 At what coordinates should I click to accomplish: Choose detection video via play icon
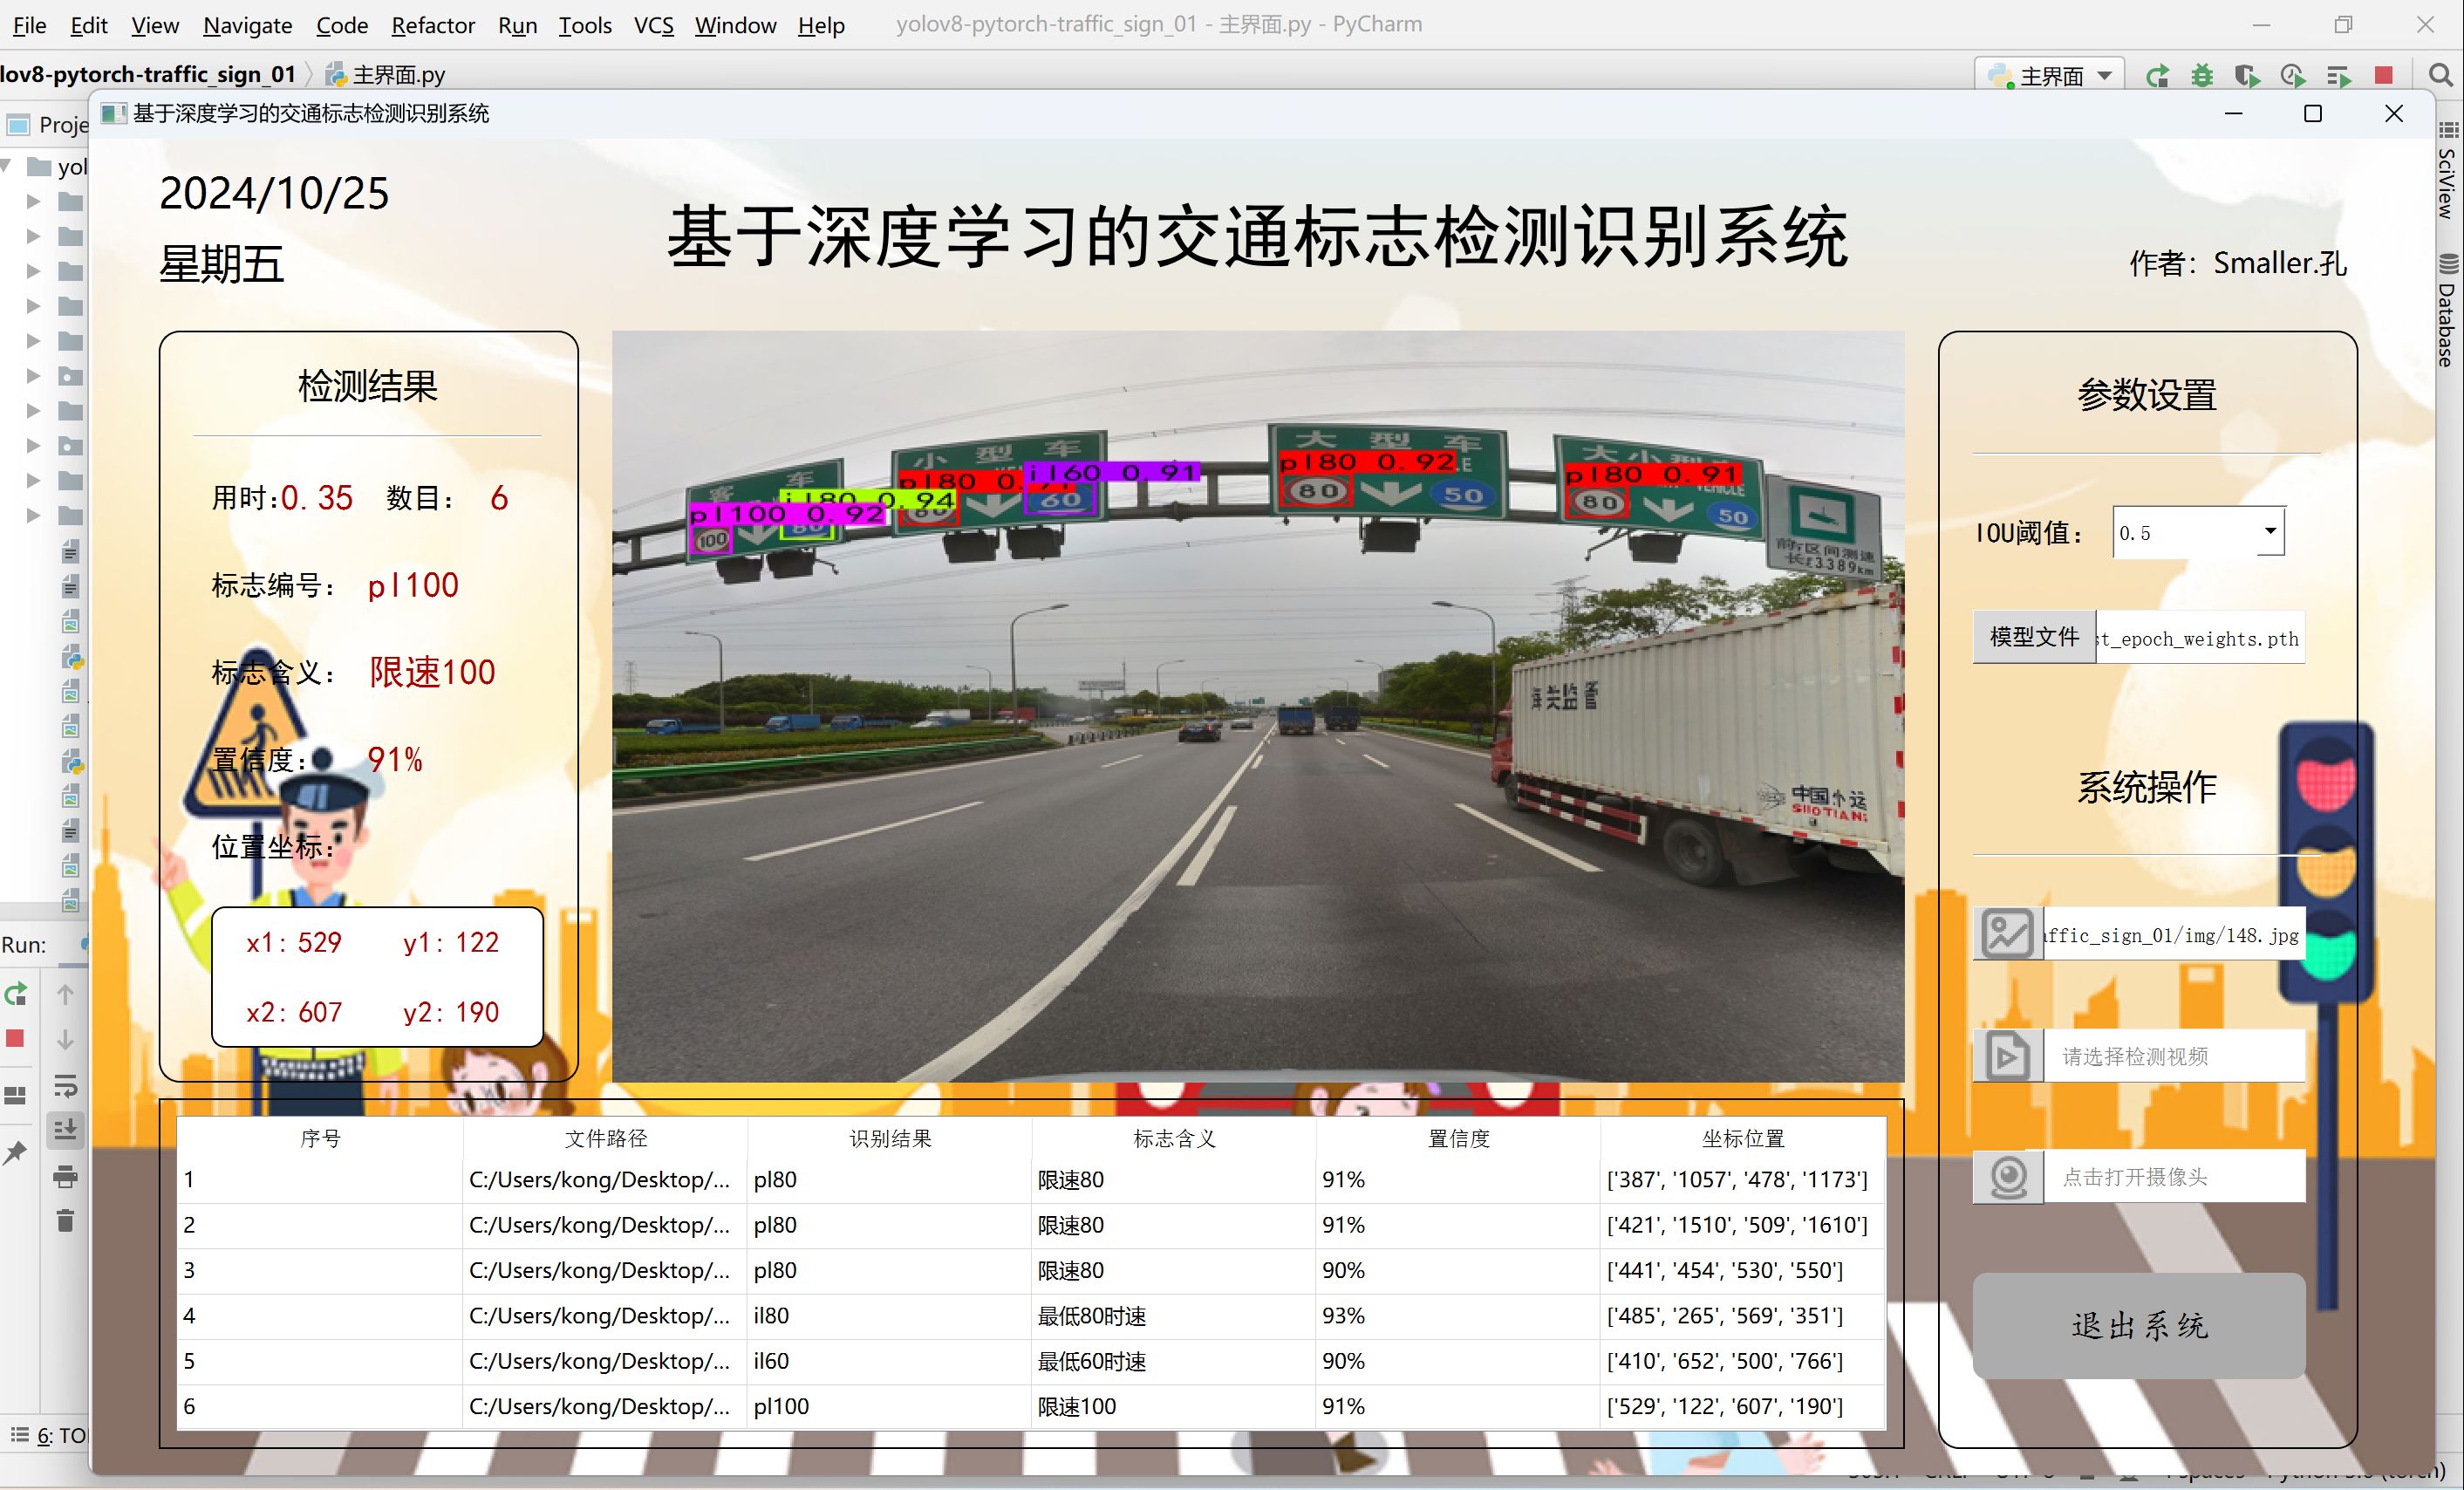pos(2007,1056)
